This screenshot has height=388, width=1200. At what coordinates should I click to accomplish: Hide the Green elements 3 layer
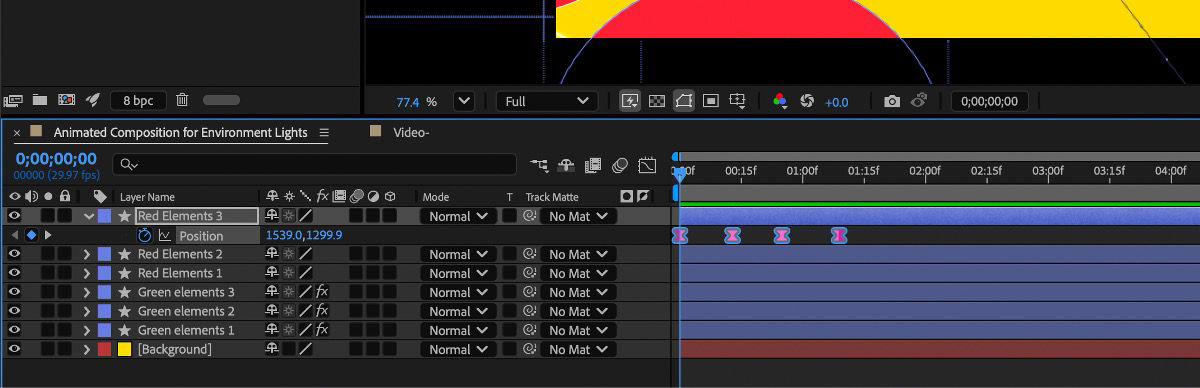[14, 292]
